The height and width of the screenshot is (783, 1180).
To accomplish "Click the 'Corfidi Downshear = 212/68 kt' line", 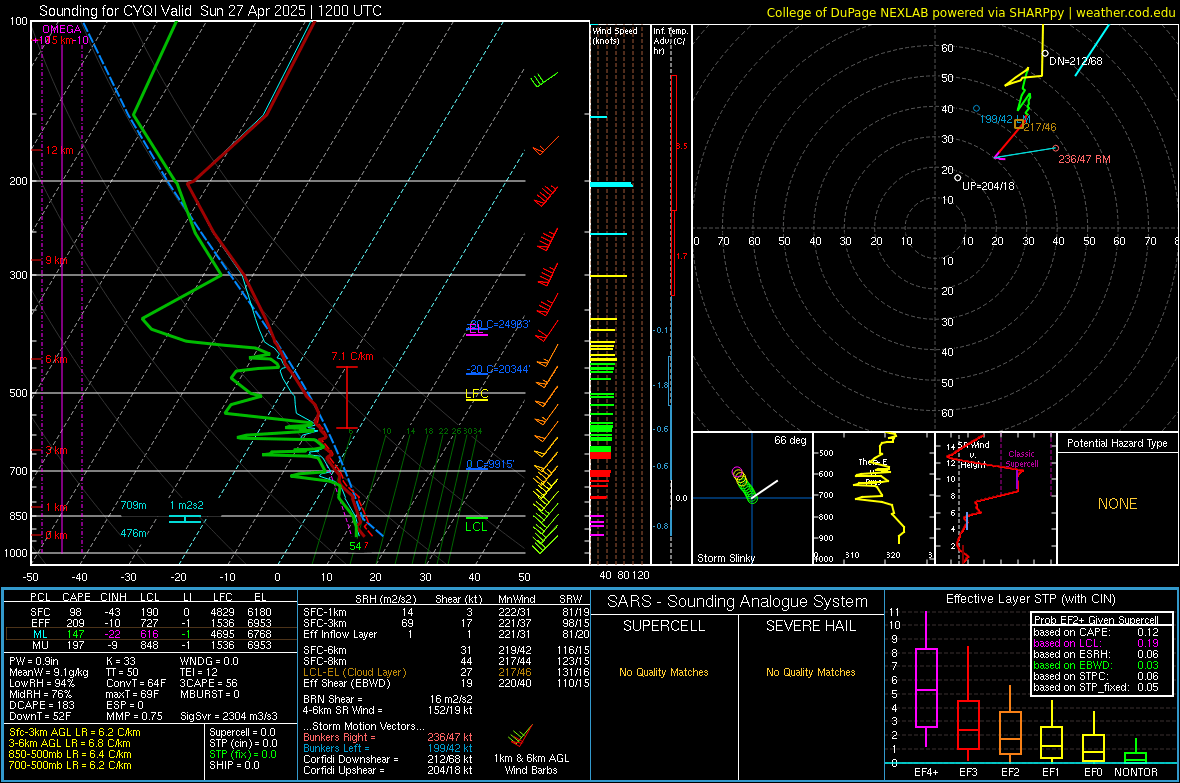I will tap(388, 759).
